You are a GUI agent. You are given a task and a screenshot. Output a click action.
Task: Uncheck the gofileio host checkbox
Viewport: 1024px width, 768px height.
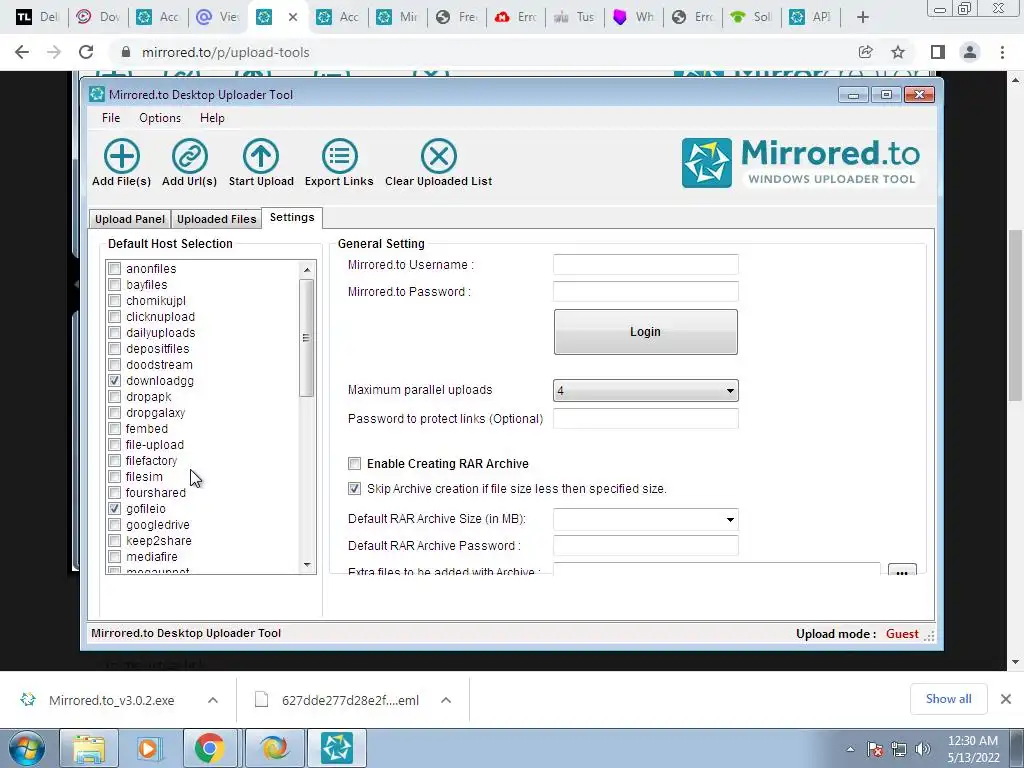point(114,509)
